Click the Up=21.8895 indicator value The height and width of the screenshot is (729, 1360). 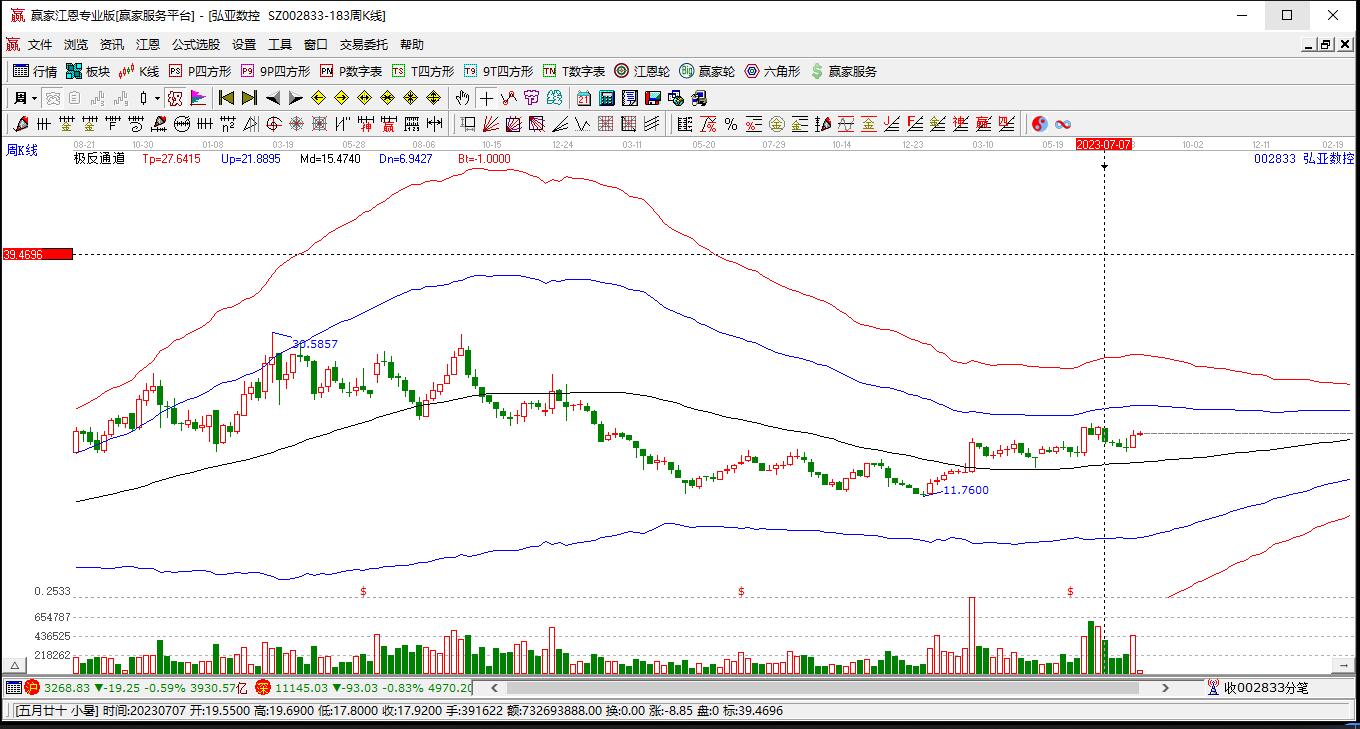click(x=251, y=158)
